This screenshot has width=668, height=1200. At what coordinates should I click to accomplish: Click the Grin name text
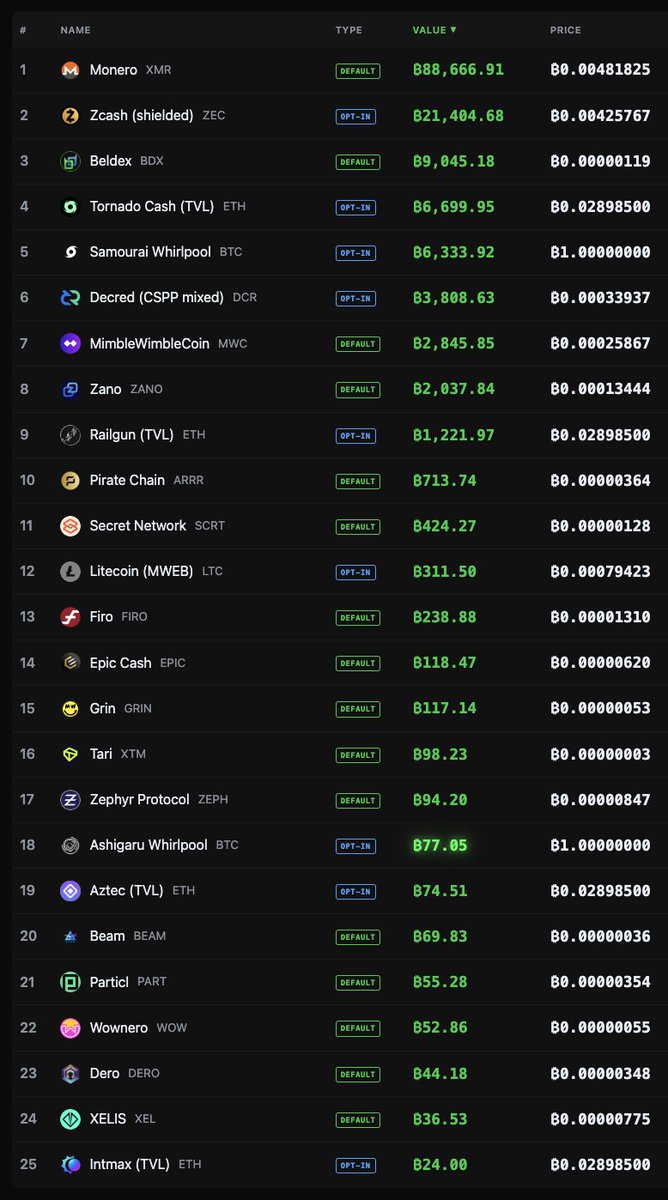(x=102, y=708)
